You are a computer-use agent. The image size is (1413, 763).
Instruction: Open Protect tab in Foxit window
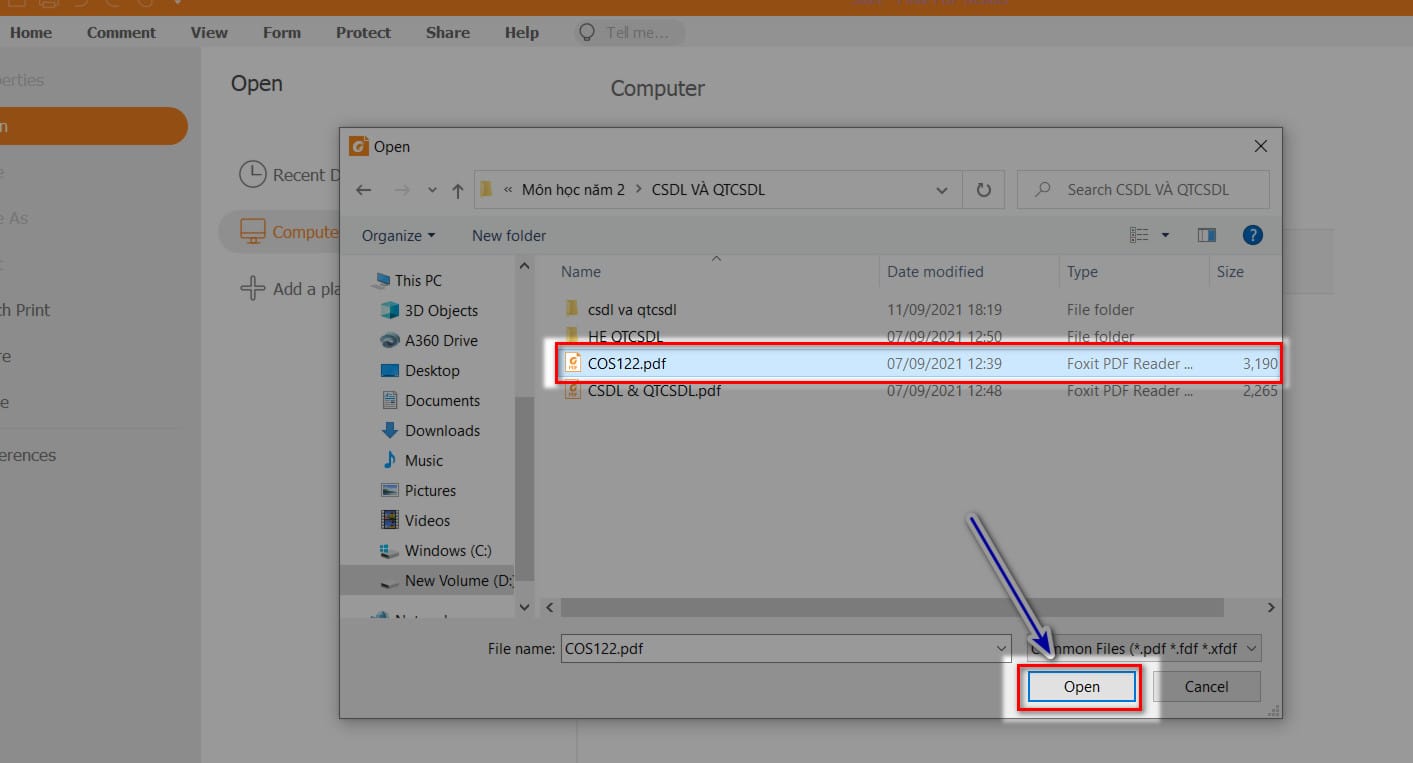tap(363, 32)
